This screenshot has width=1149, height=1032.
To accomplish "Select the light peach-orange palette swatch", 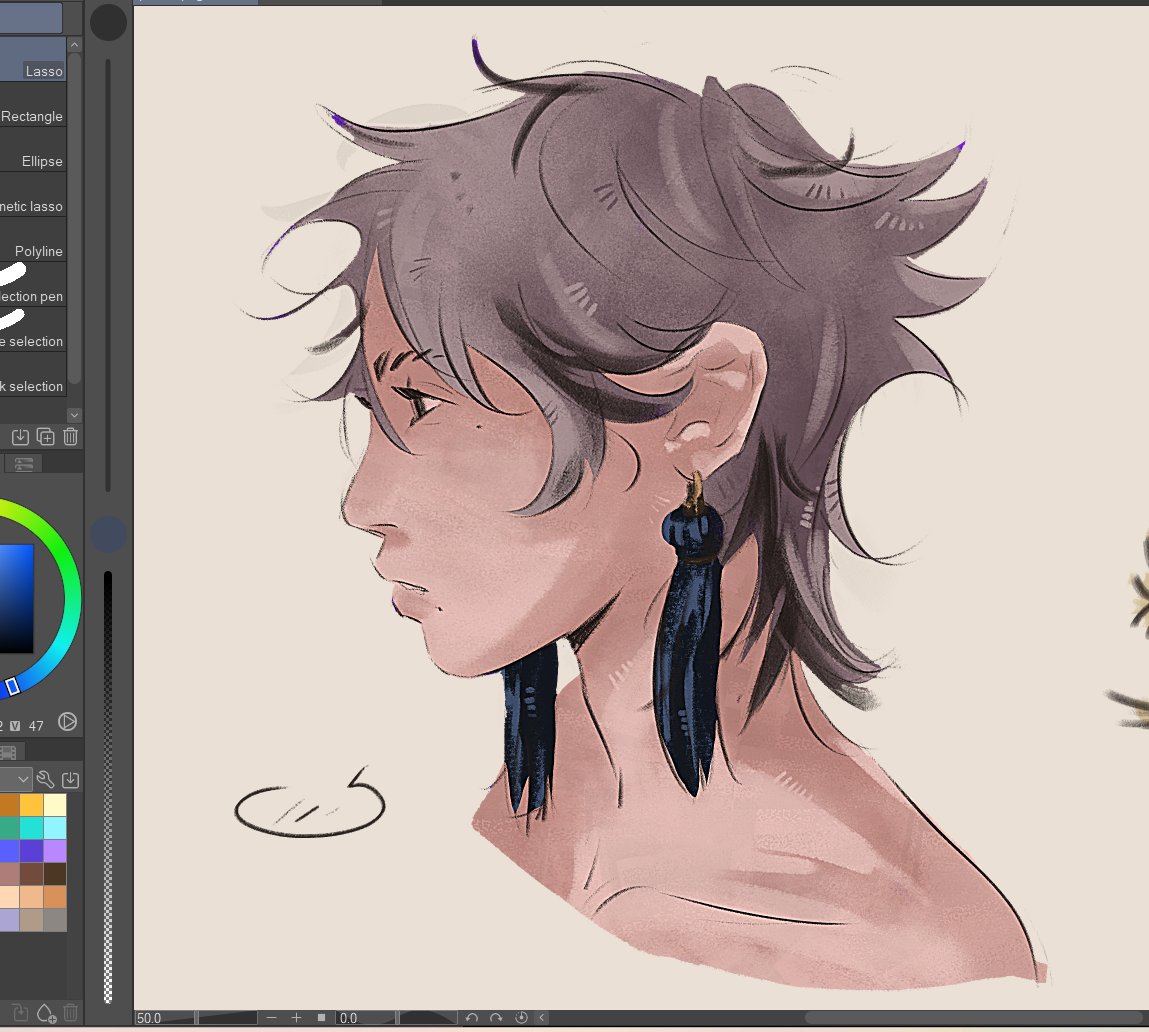I will [x=32, y=897].
